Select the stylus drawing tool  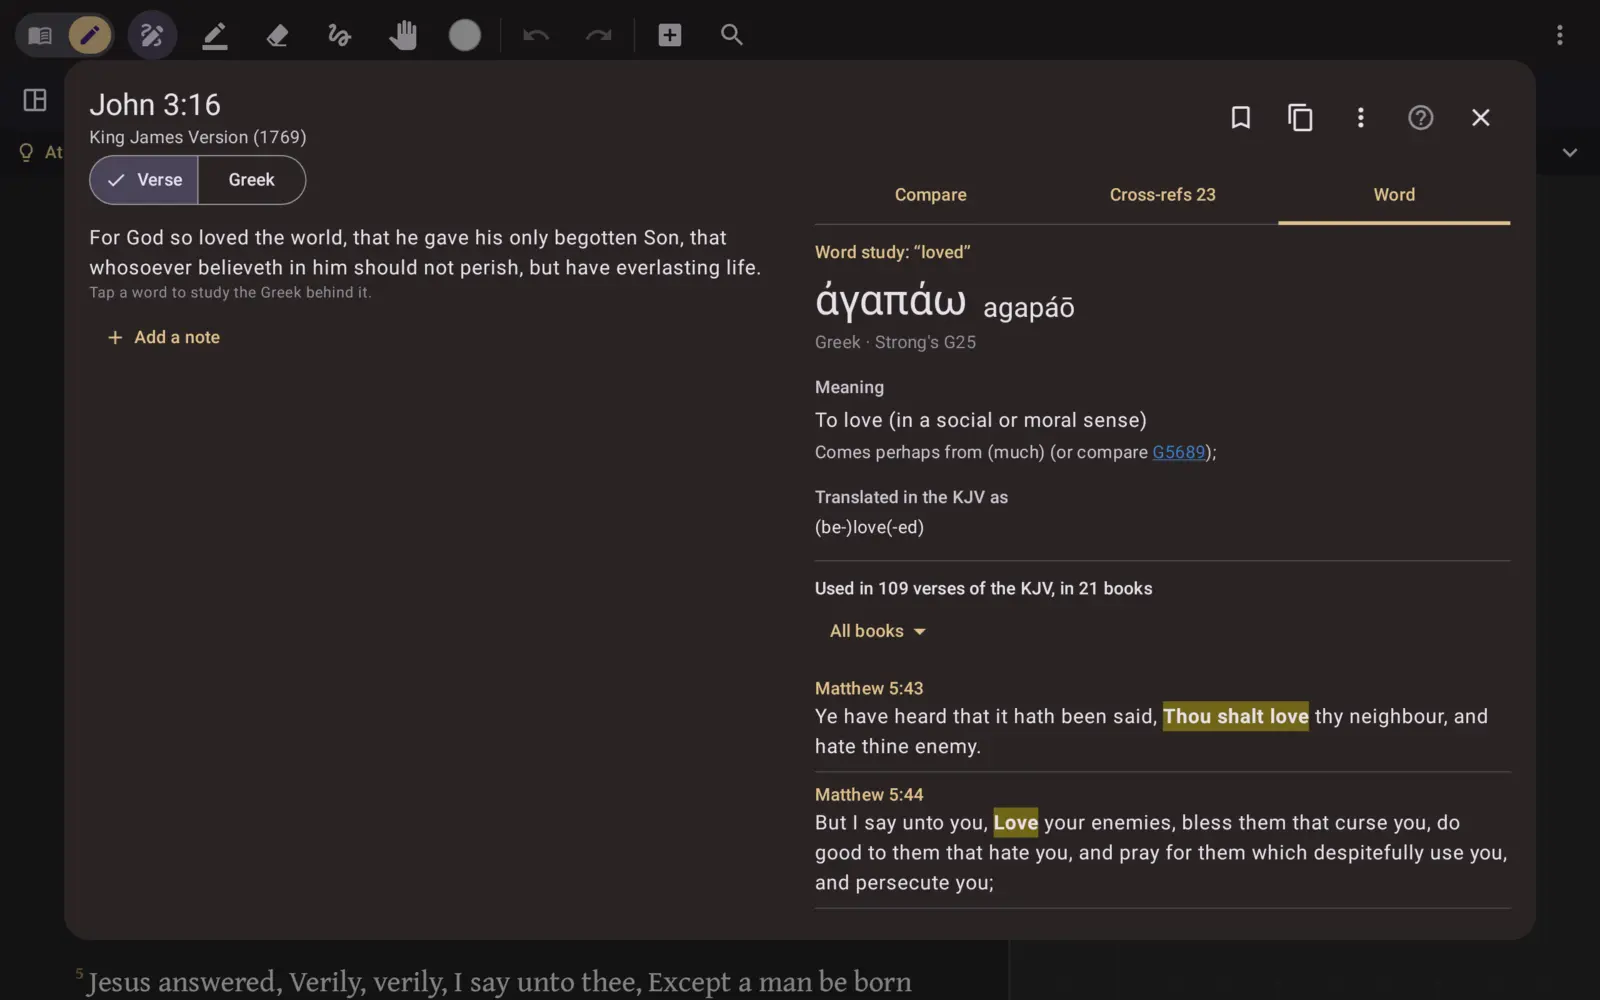tap(152, 35)
